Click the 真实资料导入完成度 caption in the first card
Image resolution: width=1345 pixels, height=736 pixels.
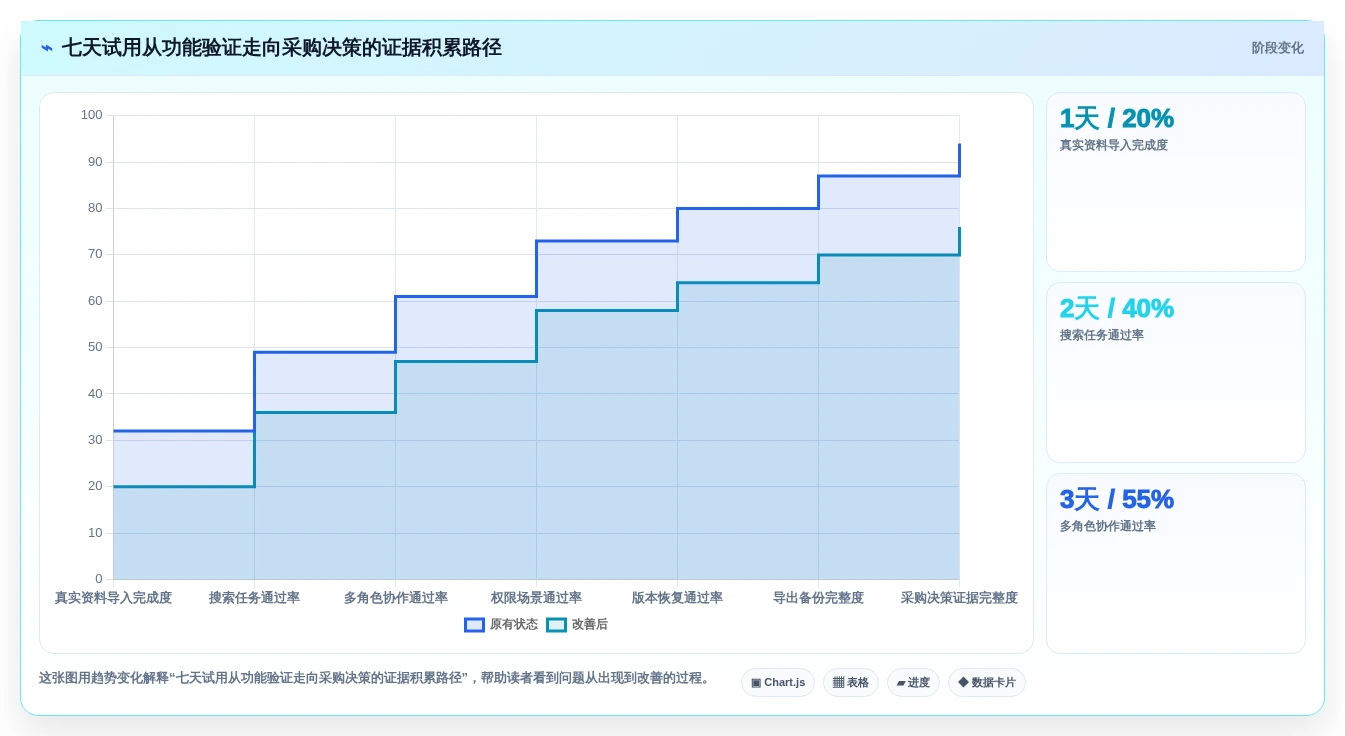click(x=1113, y=145)
